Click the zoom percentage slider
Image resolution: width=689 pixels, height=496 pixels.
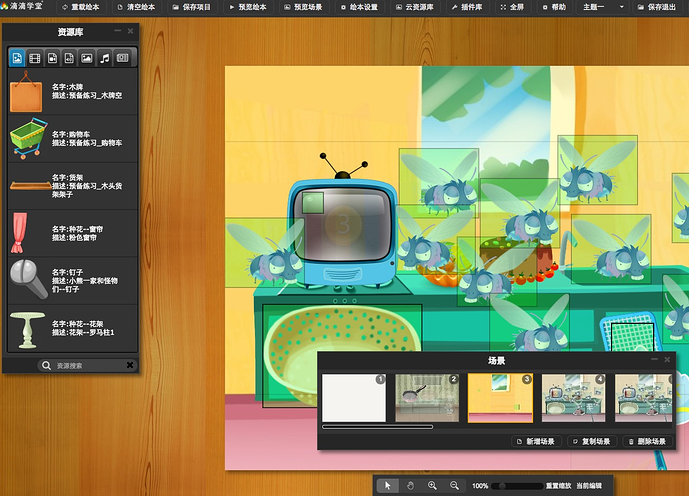517,486
